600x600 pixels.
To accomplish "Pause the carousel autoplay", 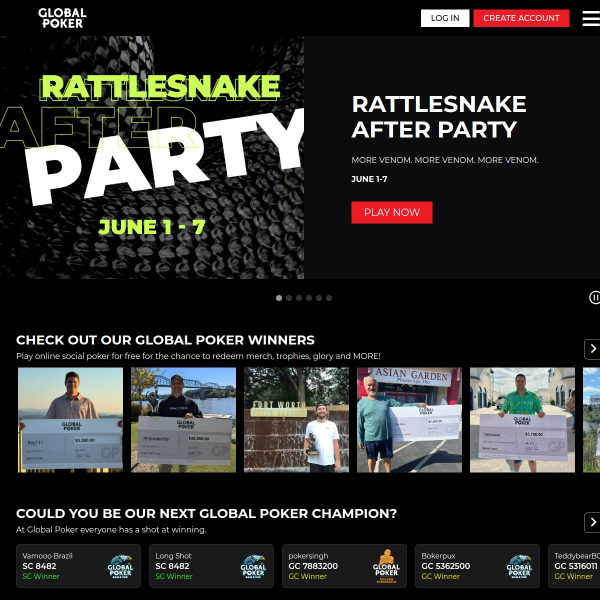I will click(594, 297).
